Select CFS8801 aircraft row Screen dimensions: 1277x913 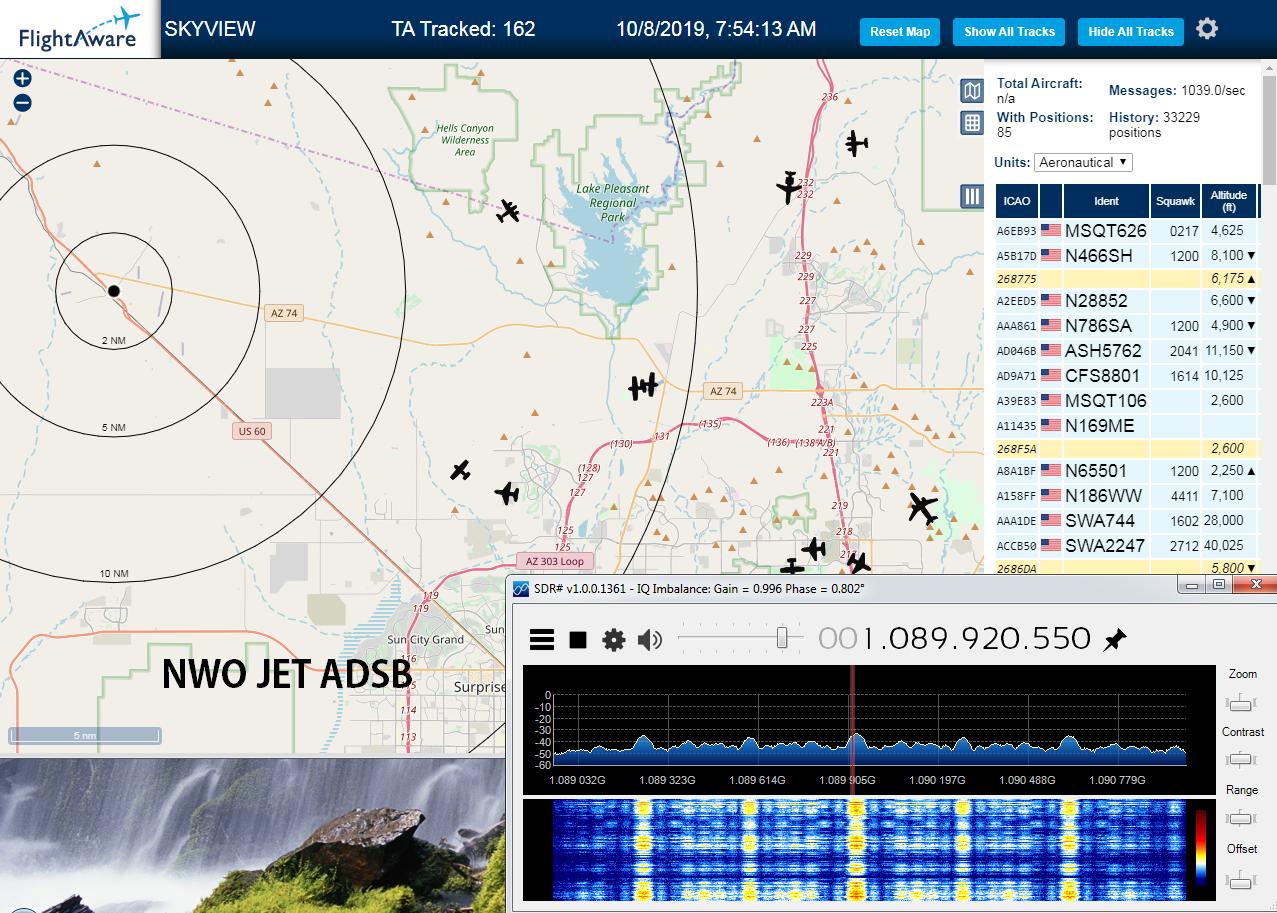coord(1126,376)
